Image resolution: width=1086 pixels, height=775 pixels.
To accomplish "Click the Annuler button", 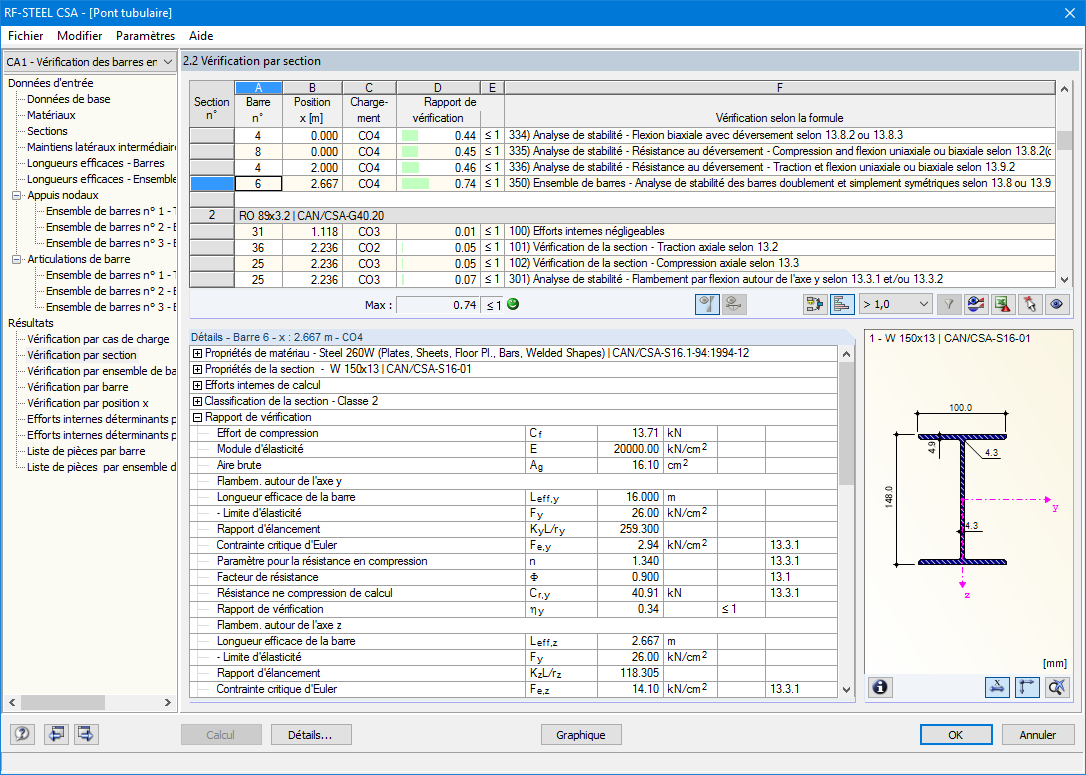I will pos(1038,735).
